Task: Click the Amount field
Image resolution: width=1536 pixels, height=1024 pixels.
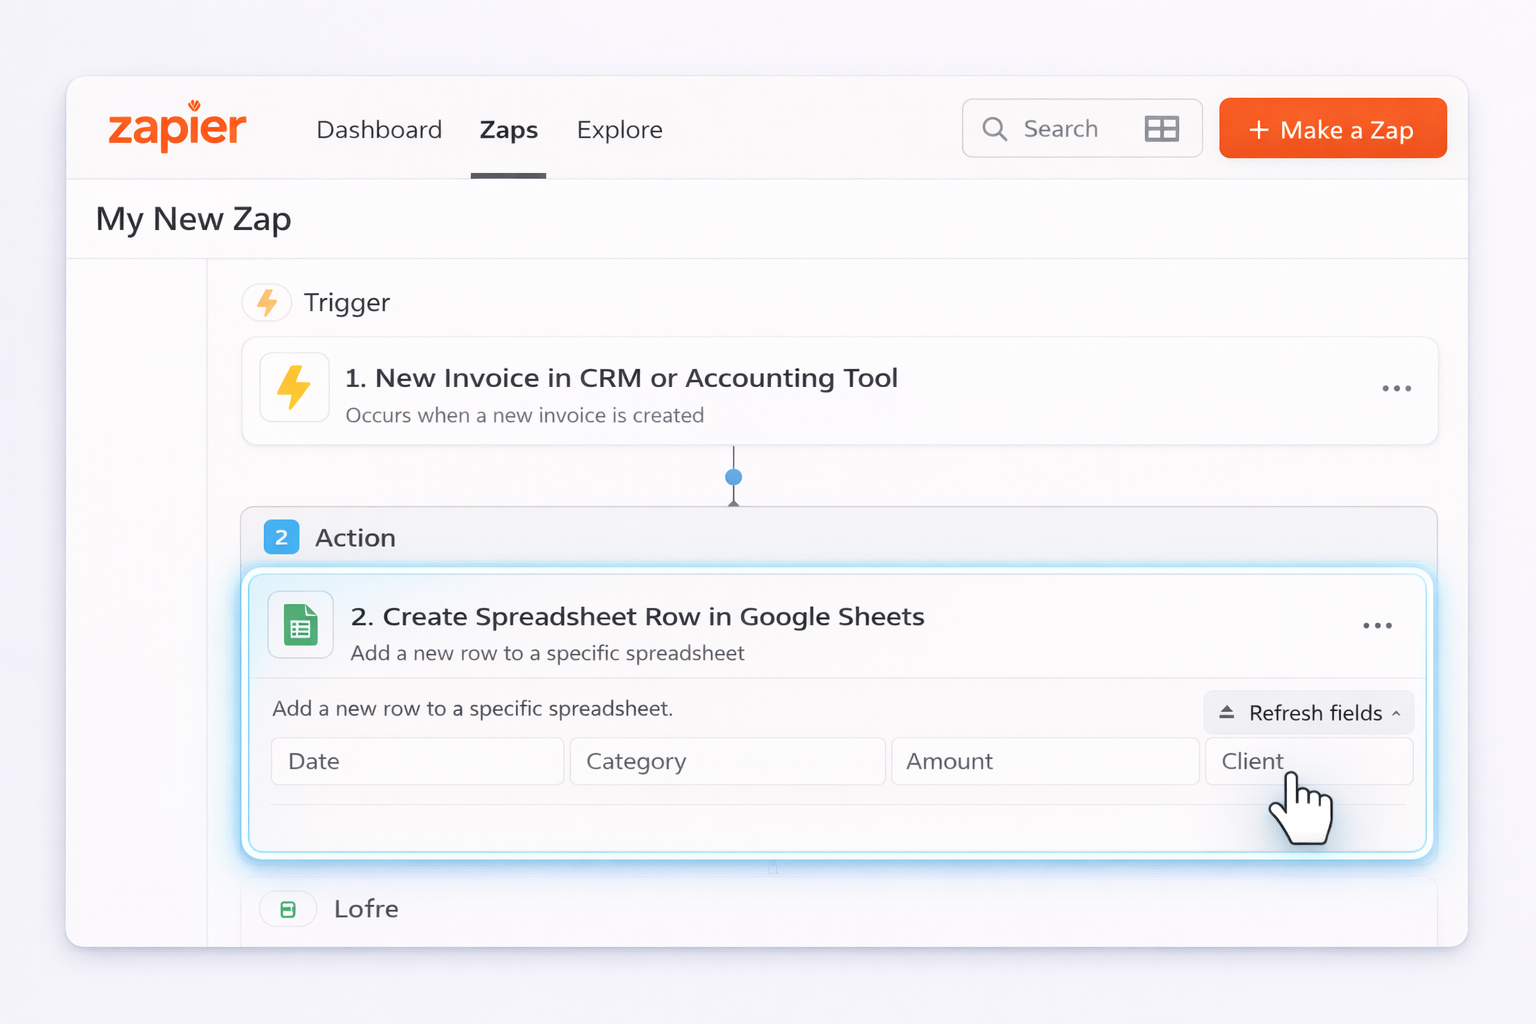Action: 1045,762
